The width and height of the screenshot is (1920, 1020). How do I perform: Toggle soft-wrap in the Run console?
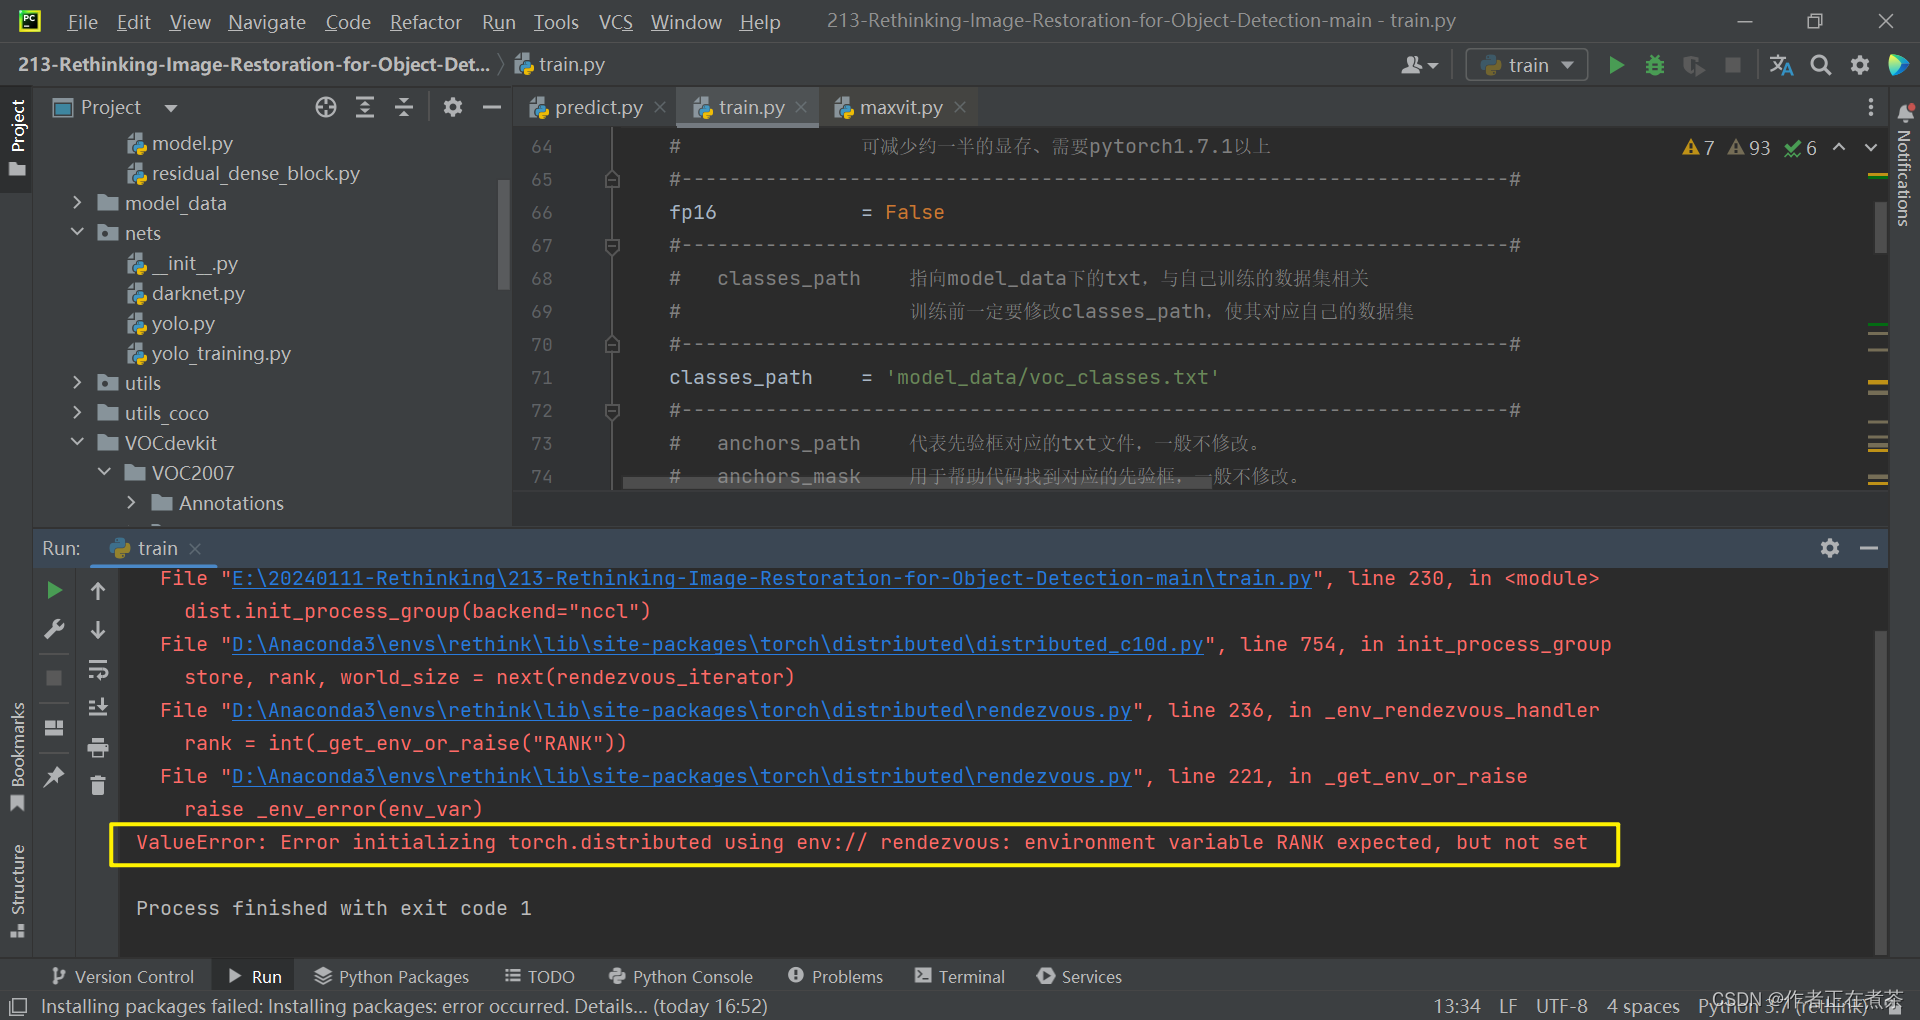point(97,670)
